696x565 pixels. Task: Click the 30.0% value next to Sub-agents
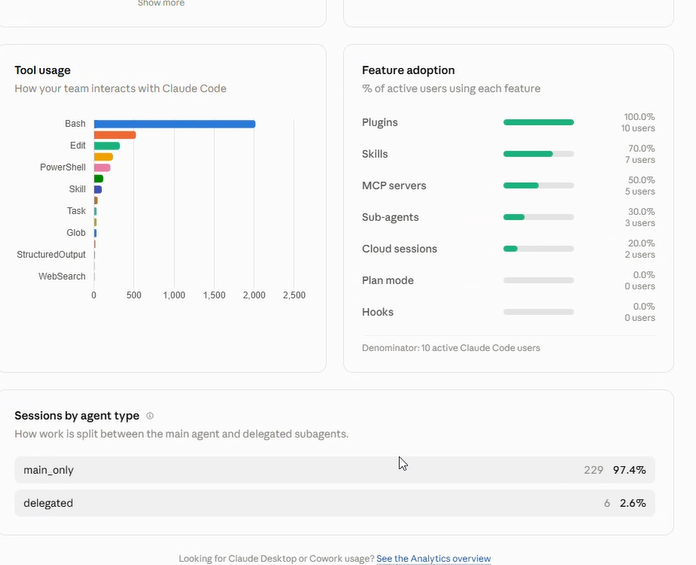tap(641, 212)
